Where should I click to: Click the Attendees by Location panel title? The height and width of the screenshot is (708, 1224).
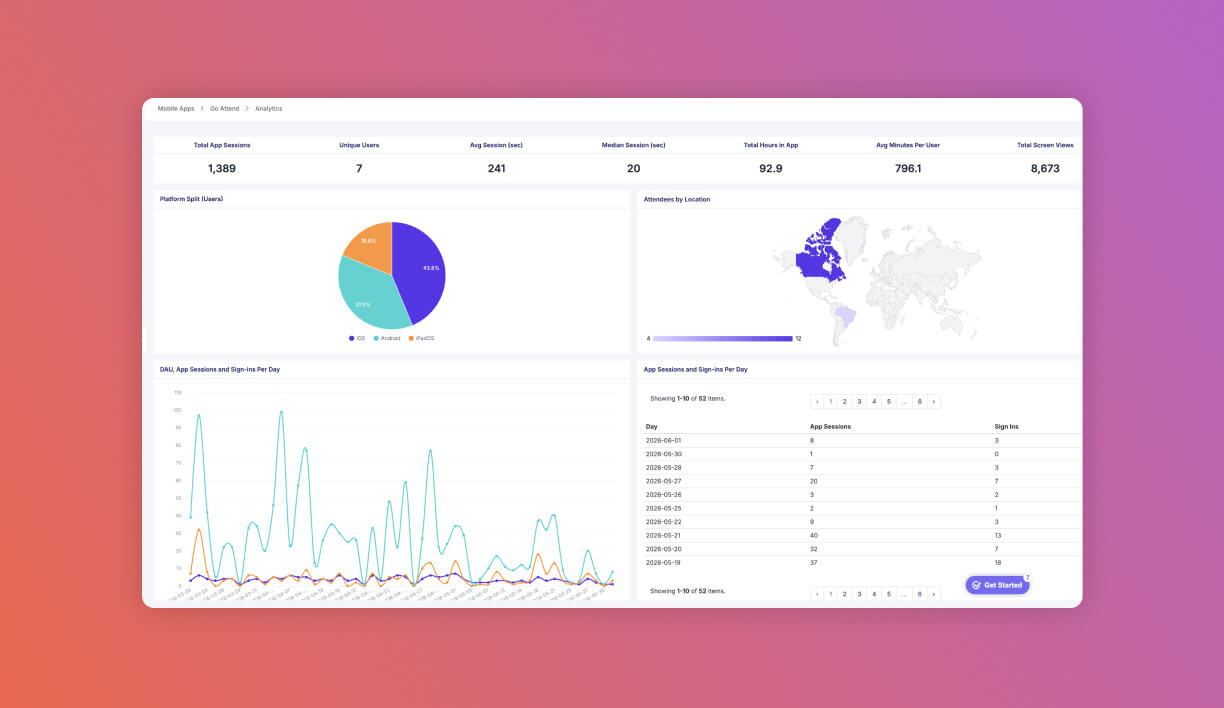point(677,199)
